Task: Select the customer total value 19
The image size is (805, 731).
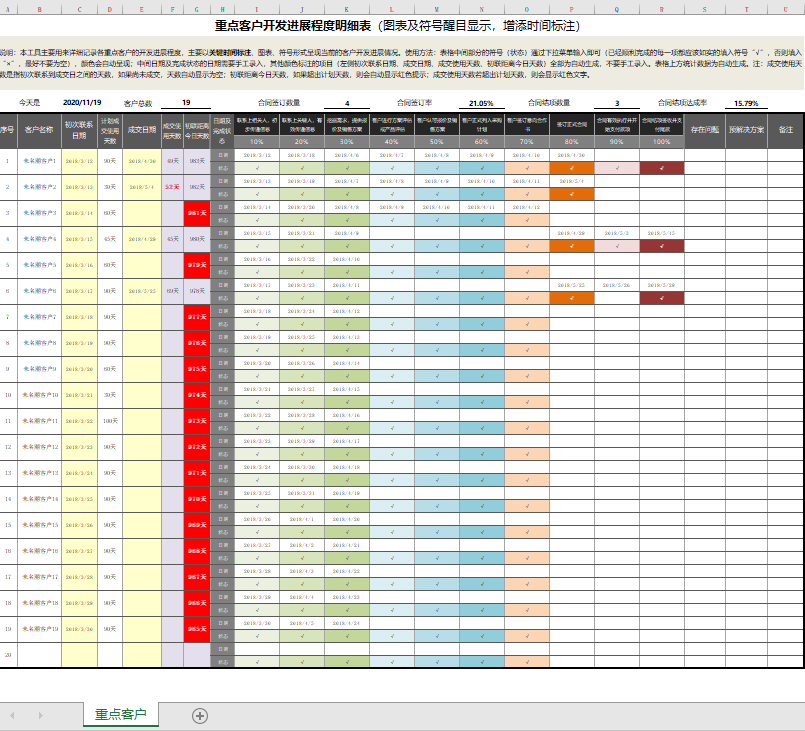Action: (186, 103)
